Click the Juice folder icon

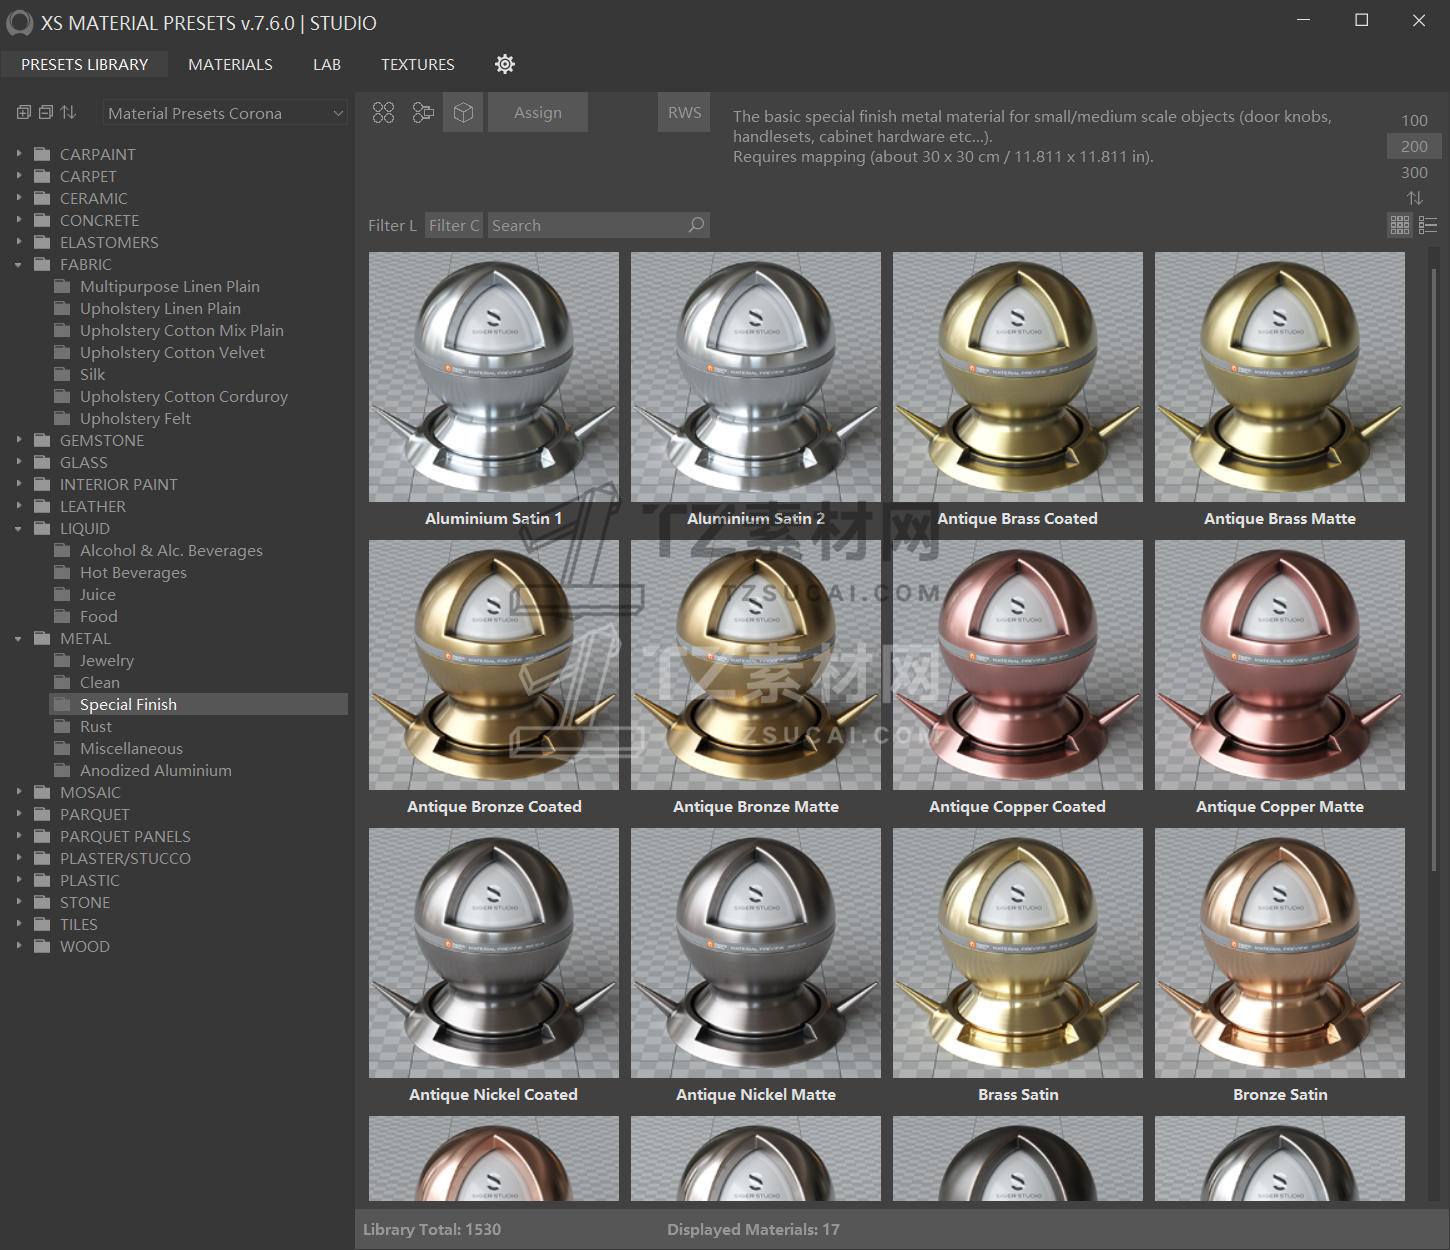pyautogui.click(x=62, y=594)
